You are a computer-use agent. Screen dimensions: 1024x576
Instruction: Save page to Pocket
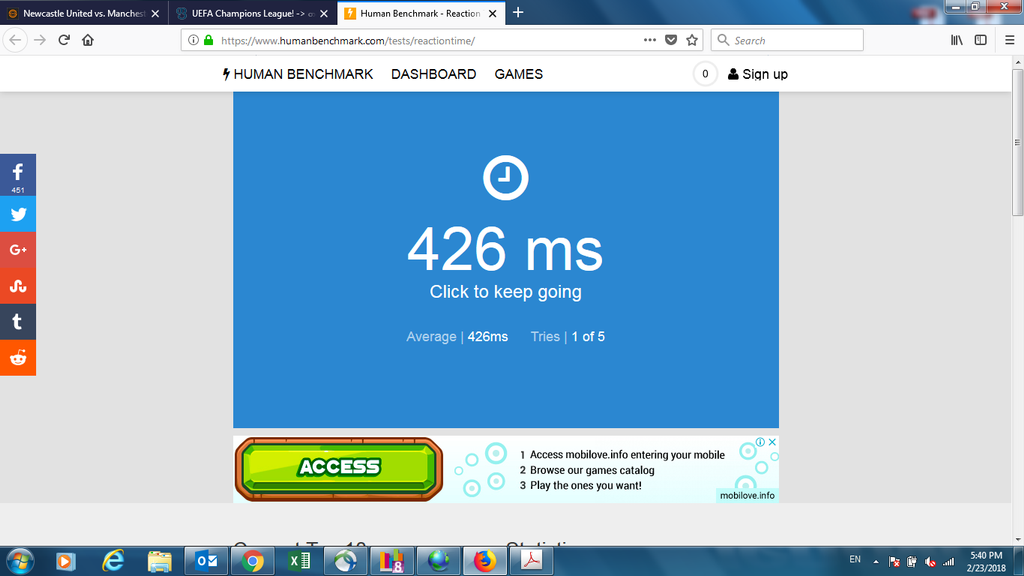pyautogui.click(x=671, y=40)
